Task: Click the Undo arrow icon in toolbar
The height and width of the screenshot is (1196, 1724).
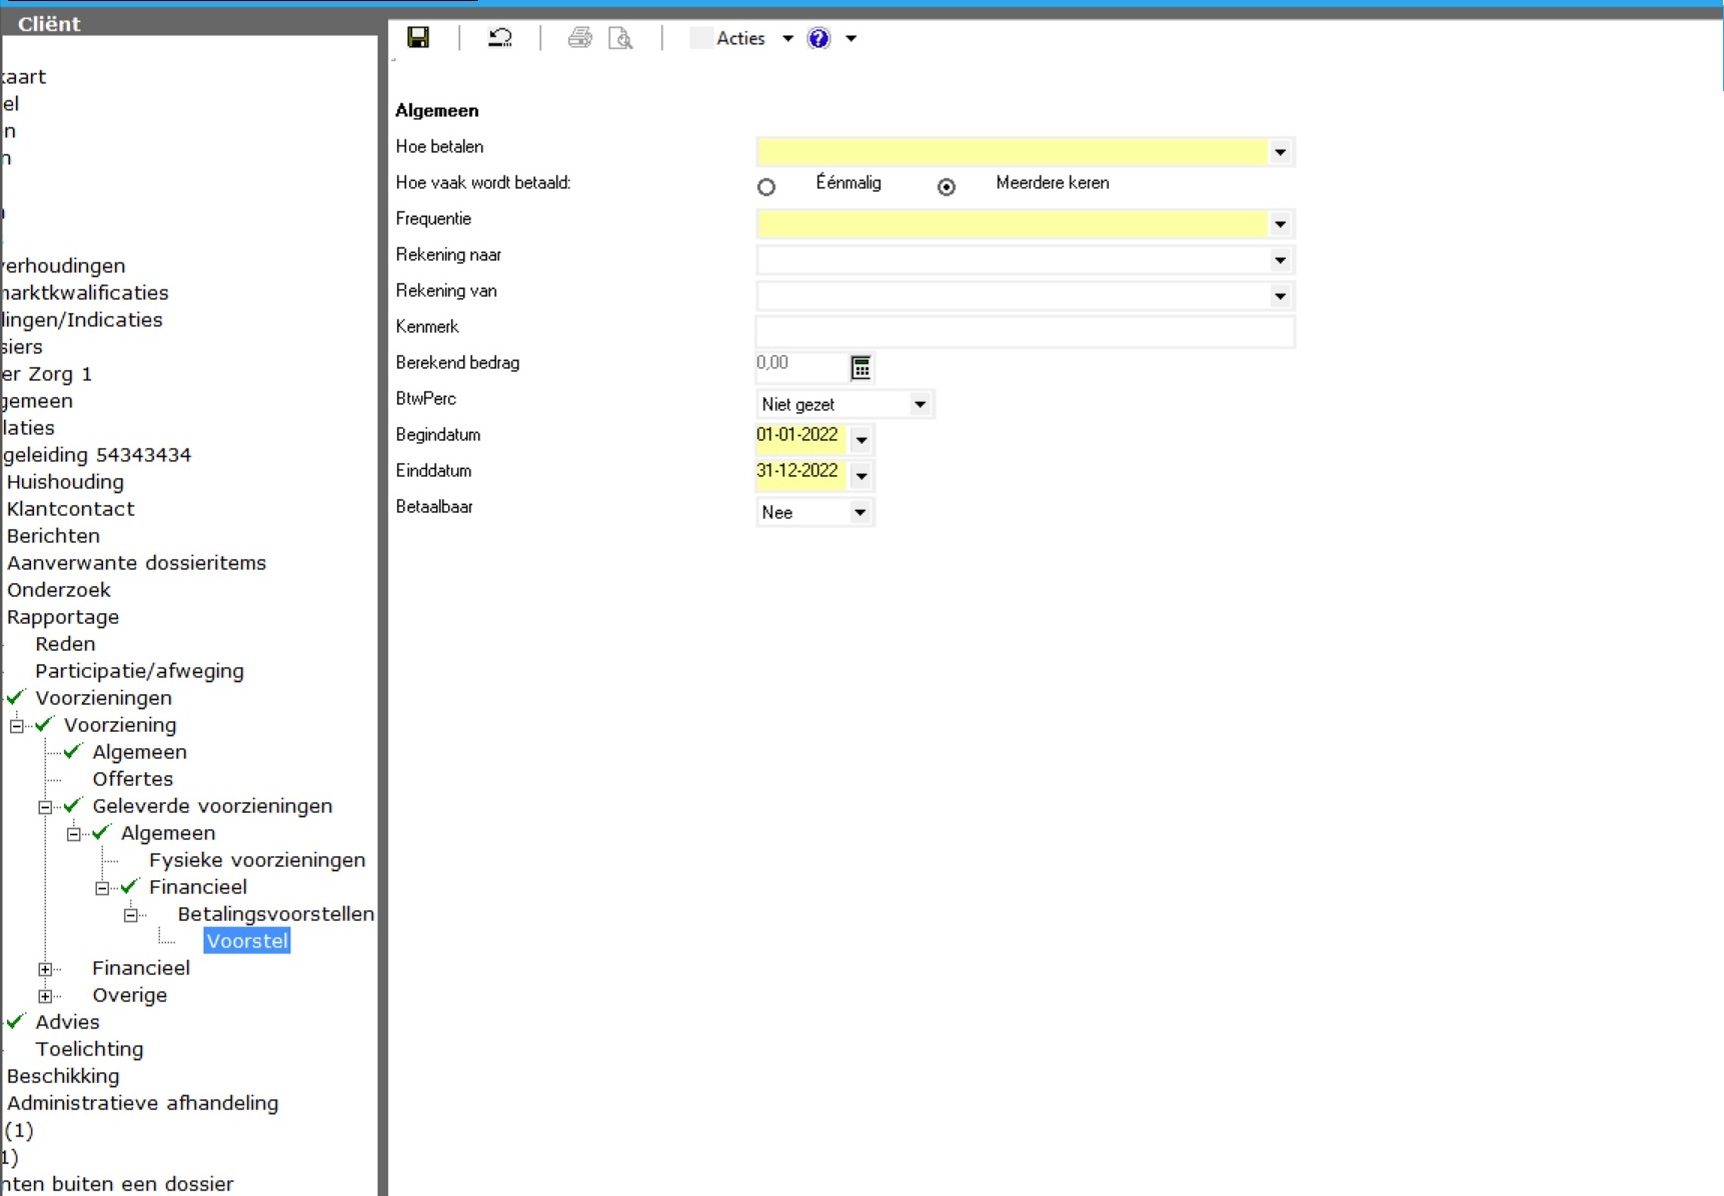Action: pyautogui.click(x=499, y=38)
